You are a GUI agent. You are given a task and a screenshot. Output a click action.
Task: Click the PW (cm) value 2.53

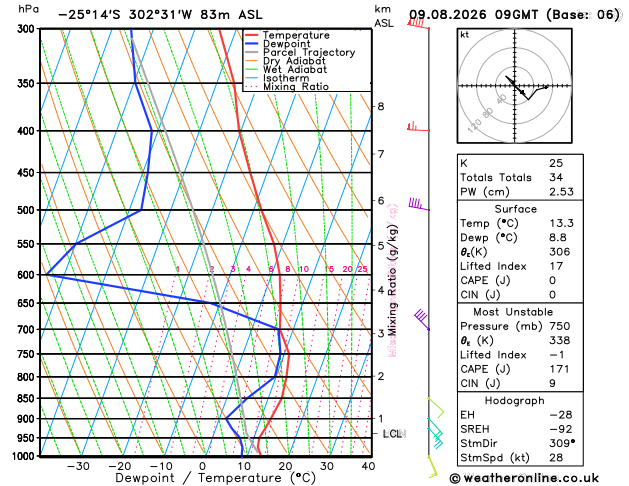[561, 192]
